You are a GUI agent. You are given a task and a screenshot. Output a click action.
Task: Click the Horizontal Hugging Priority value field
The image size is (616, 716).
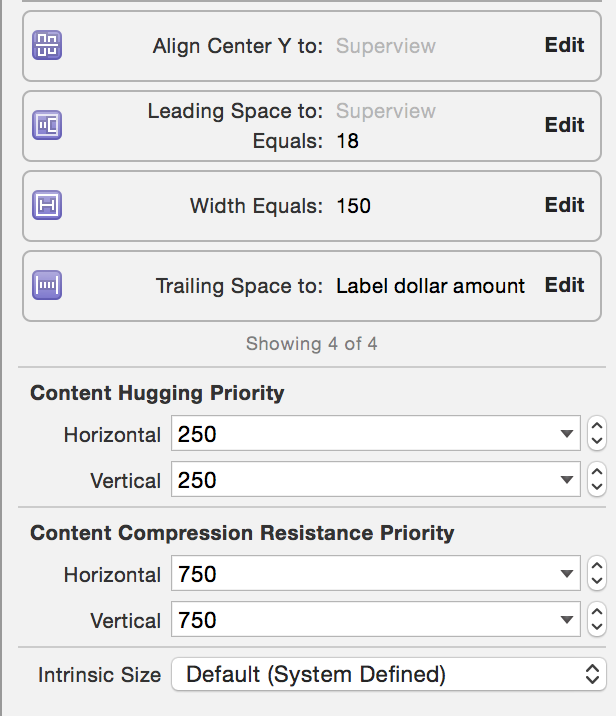[x=360, y=435]
